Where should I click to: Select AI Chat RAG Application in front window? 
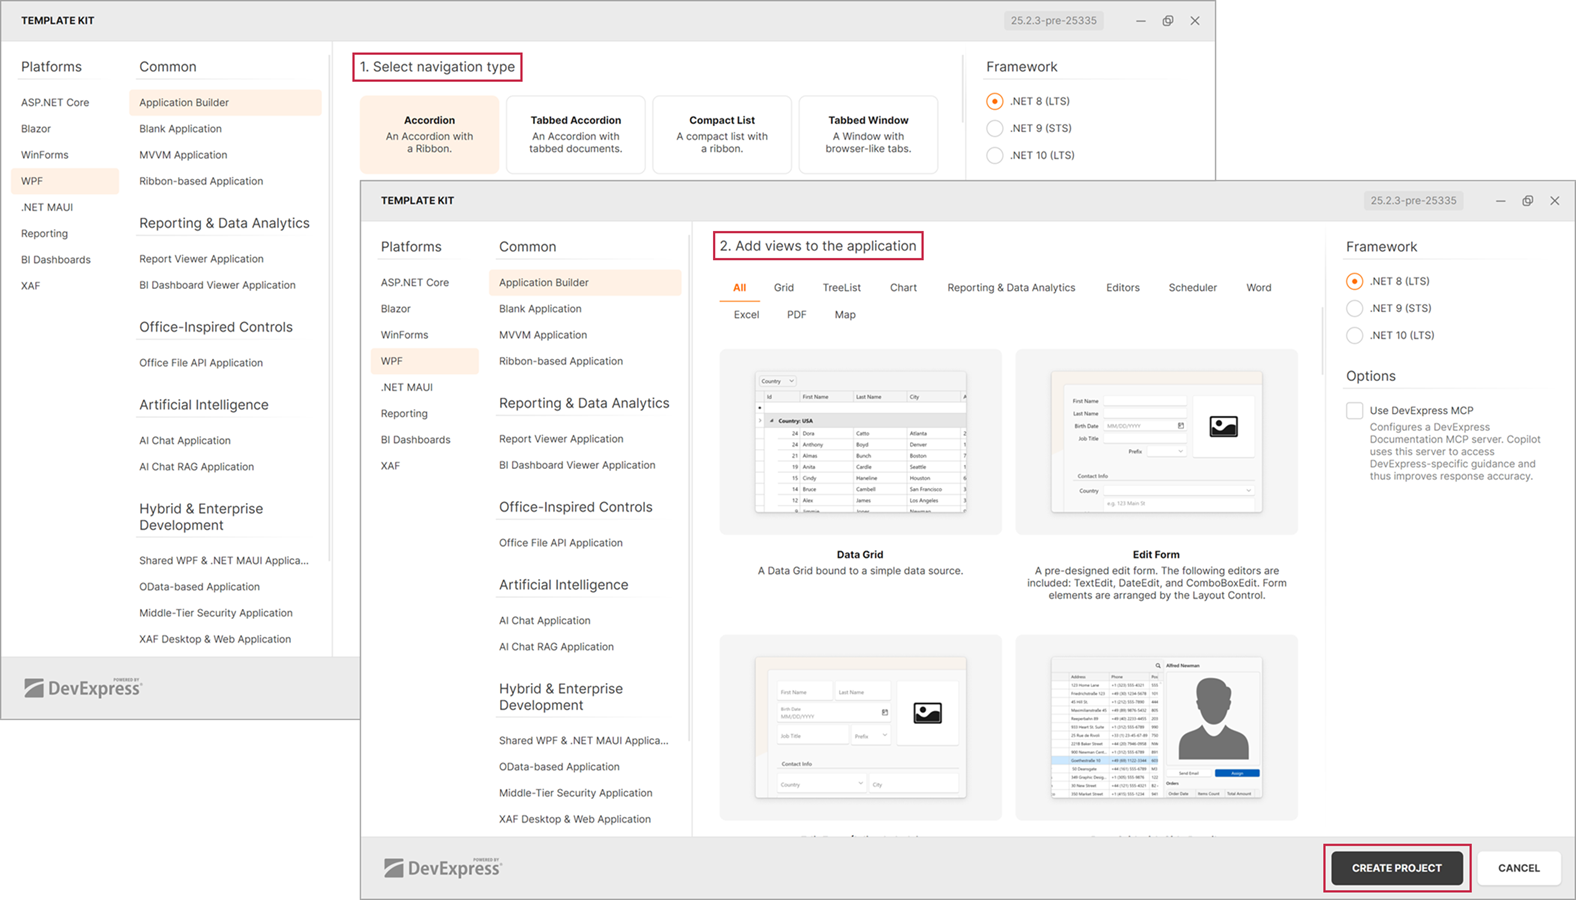556,647
